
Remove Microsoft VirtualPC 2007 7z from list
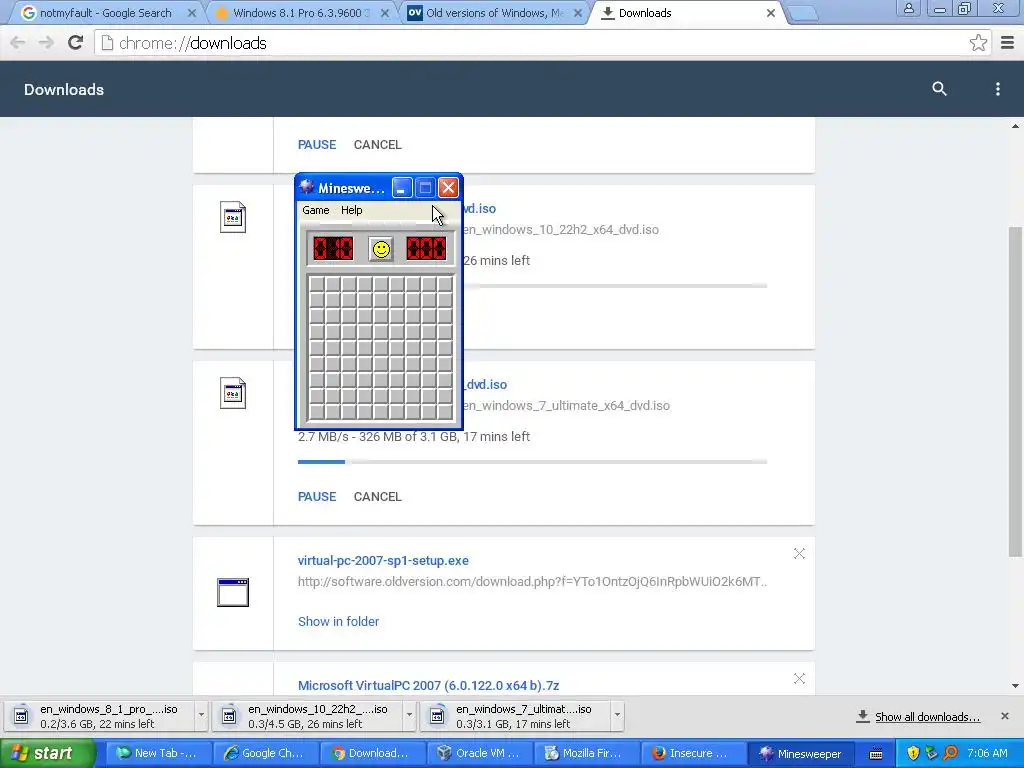[x=799, y=679]
